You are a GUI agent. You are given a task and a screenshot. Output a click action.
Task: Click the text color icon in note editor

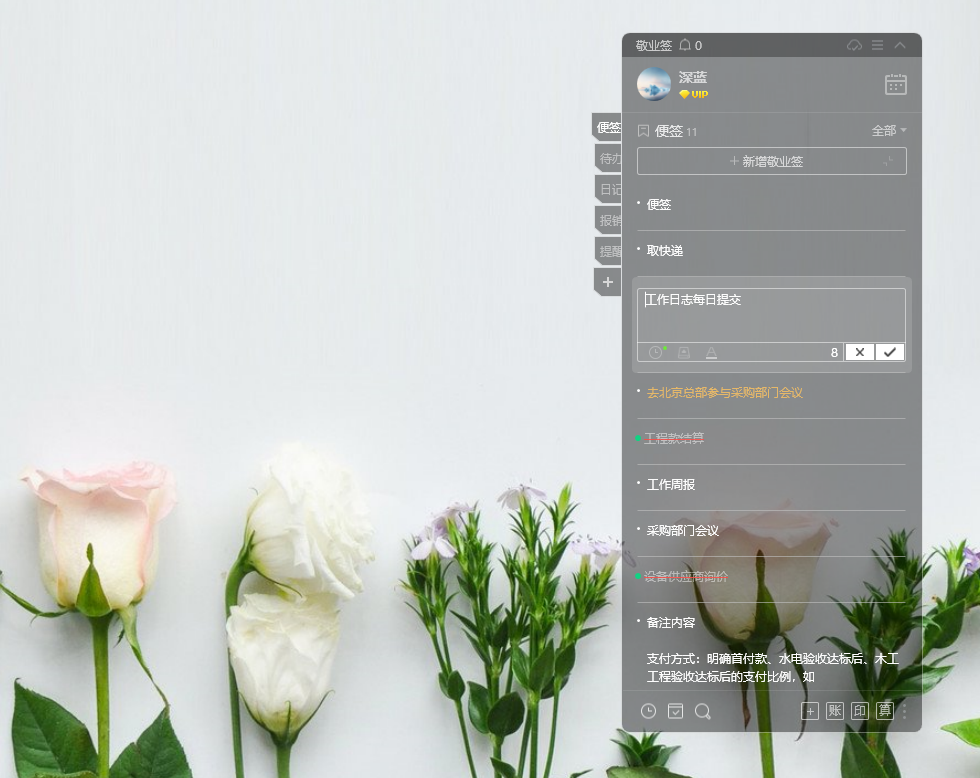(x=711, y=352)
